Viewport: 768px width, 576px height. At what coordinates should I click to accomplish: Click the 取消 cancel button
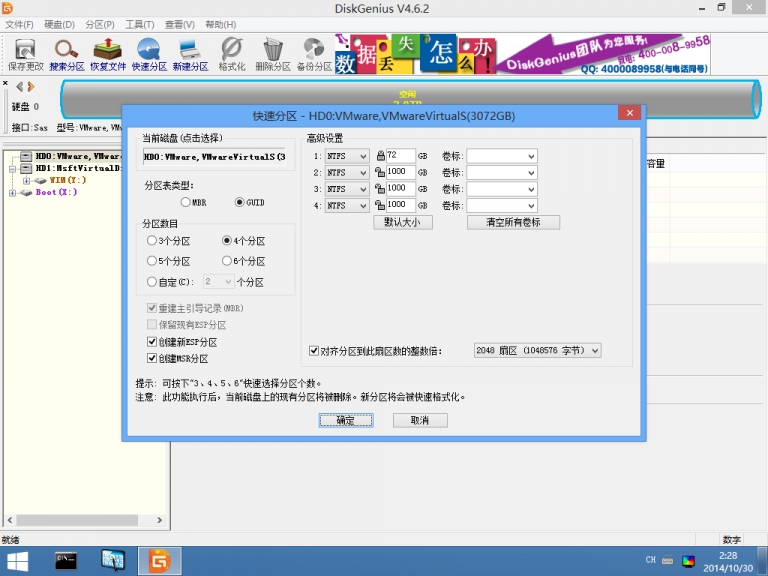420,420
